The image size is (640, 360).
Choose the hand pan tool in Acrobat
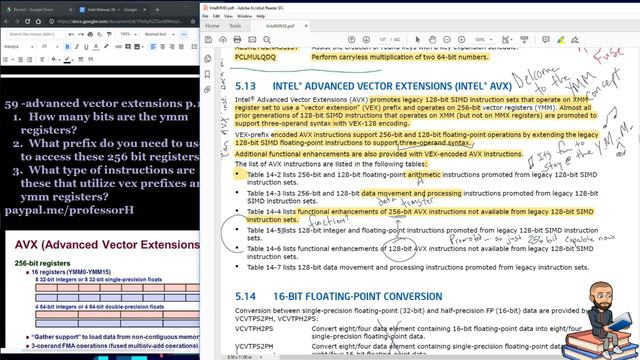coord(432,40)
